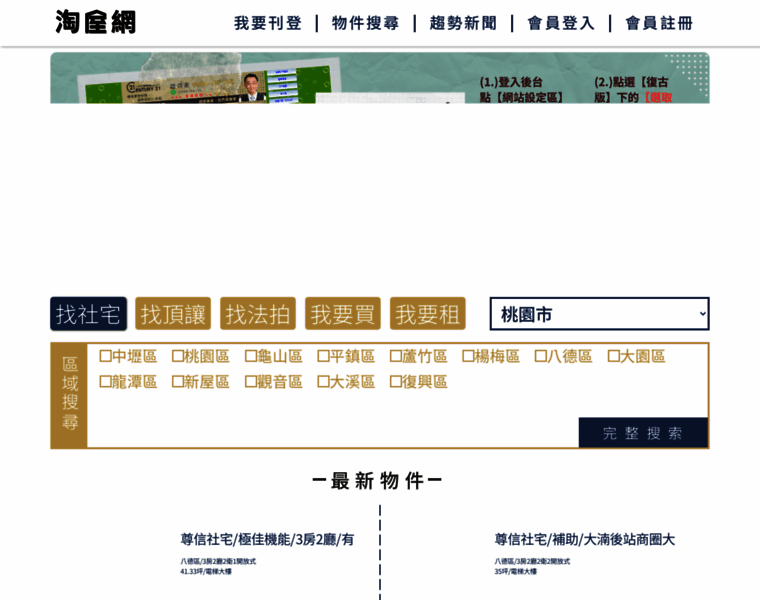The width and height of the screenshot is (760, 600).
Task: Enable the 大溪區 checkbox
Action: click(x=323, y=382)
